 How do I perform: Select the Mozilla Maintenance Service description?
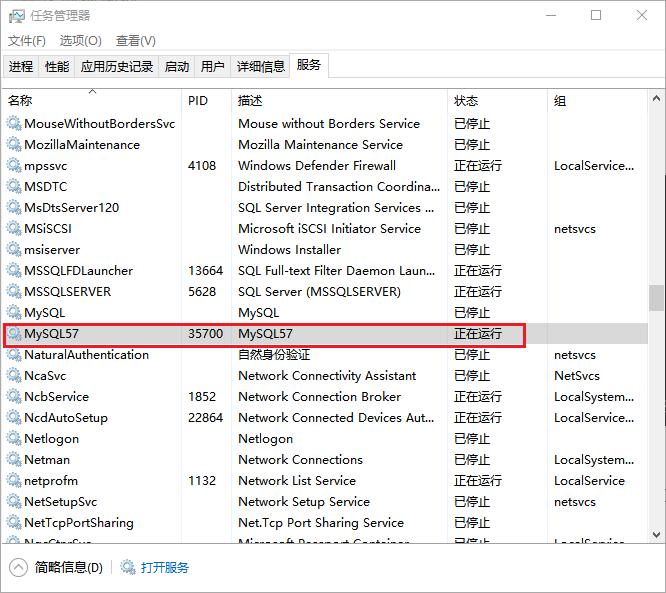click(x=320, y=144)
